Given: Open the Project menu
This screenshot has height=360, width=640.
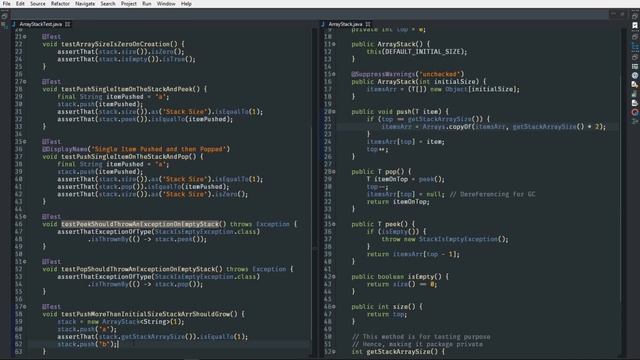Looking at the screenshot, I should [129, 4].
